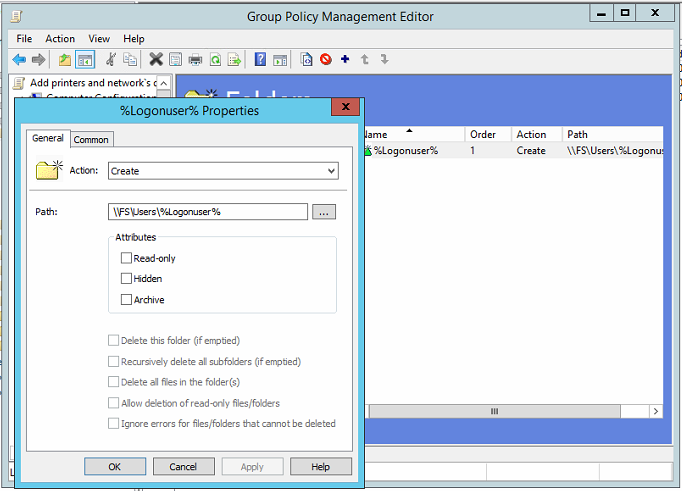Select Add printers and network's tree node
The height and width of the screenshot is (491, 682).
(93, 83)
